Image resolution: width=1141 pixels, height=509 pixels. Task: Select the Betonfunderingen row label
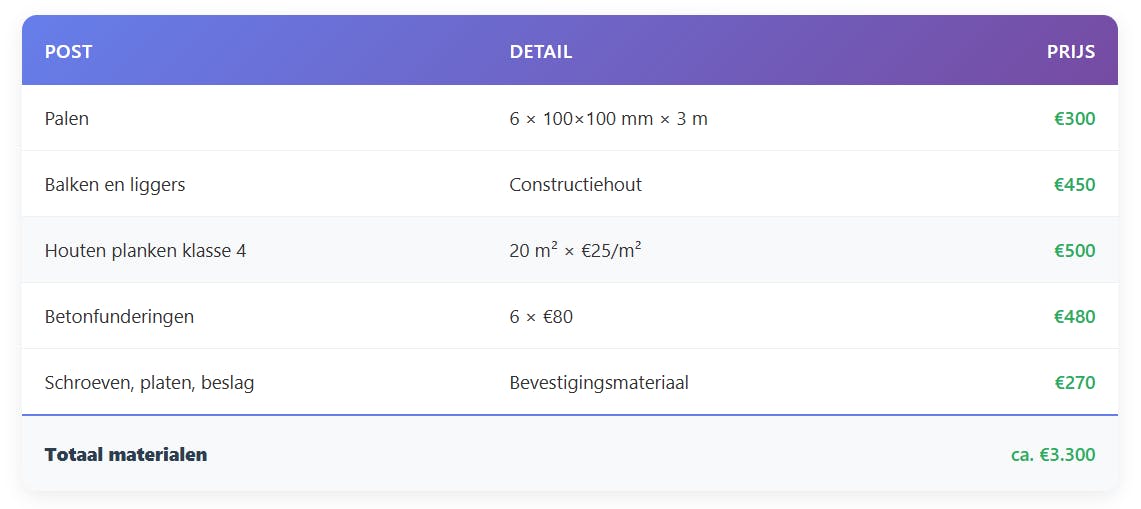[x=119, y=317]
